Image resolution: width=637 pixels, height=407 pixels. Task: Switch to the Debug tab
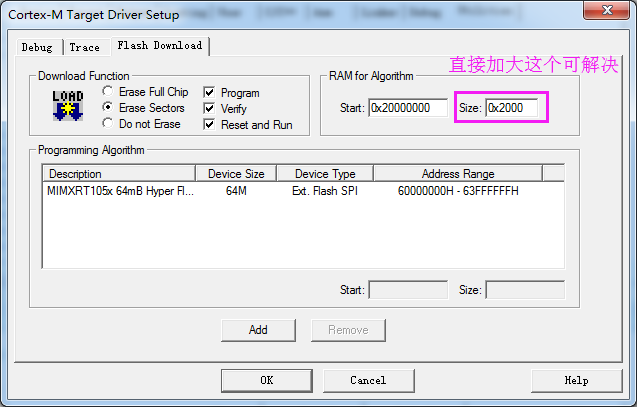[x=37, y=47]
